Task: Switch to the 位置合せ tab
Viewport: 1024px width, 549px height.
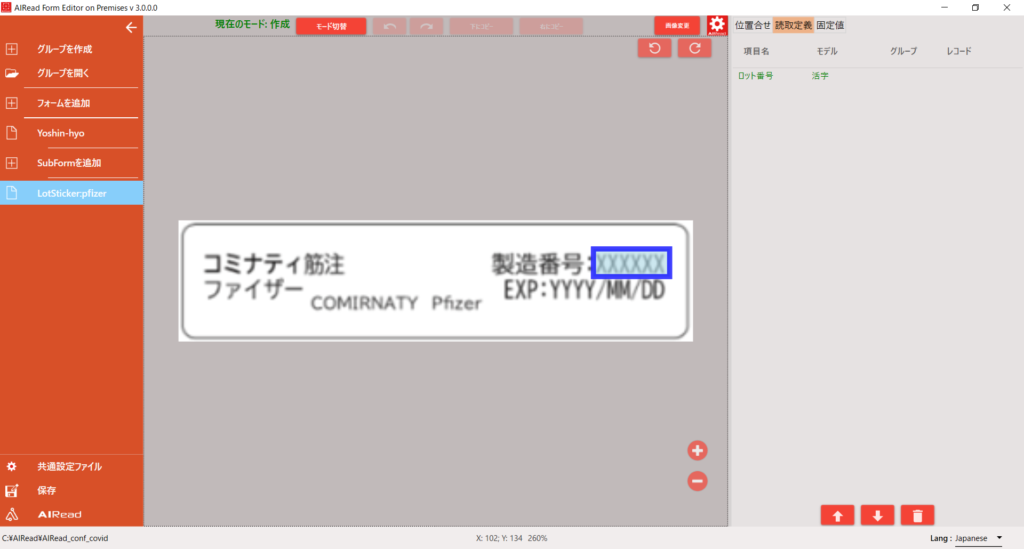Action: [752, 25]
